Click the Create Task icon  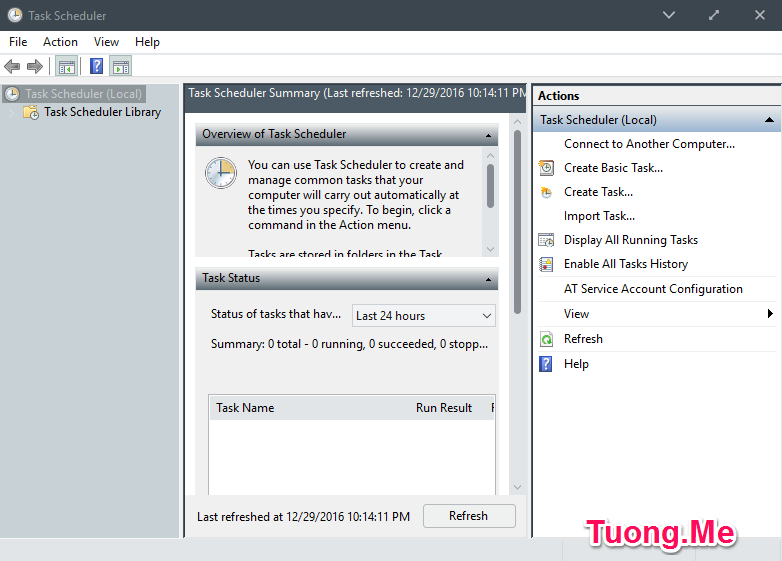point(547,192)
